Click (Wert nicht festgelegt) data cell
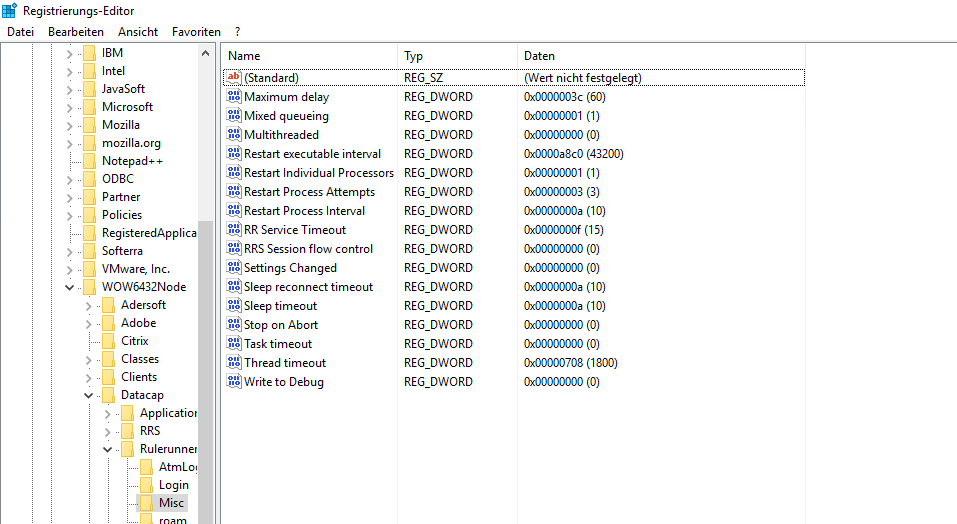 [x=582, y=77]
